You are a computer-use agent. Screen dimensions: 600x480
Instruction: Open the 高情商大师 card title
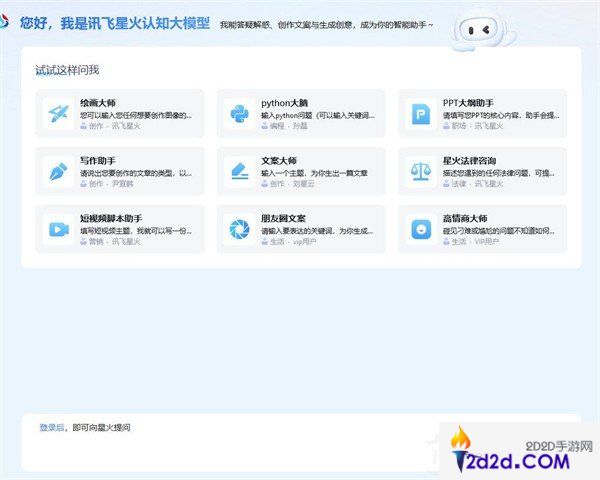point(465,218)
